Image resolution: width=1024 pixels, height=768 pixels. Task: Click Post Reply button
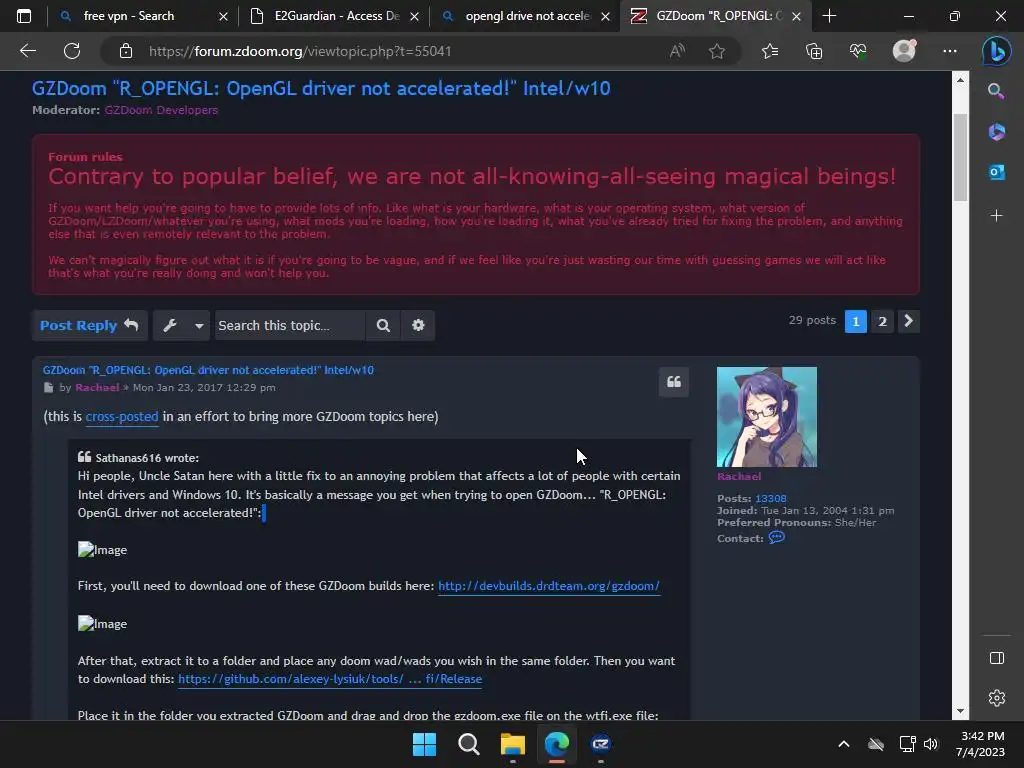(89, 325)
